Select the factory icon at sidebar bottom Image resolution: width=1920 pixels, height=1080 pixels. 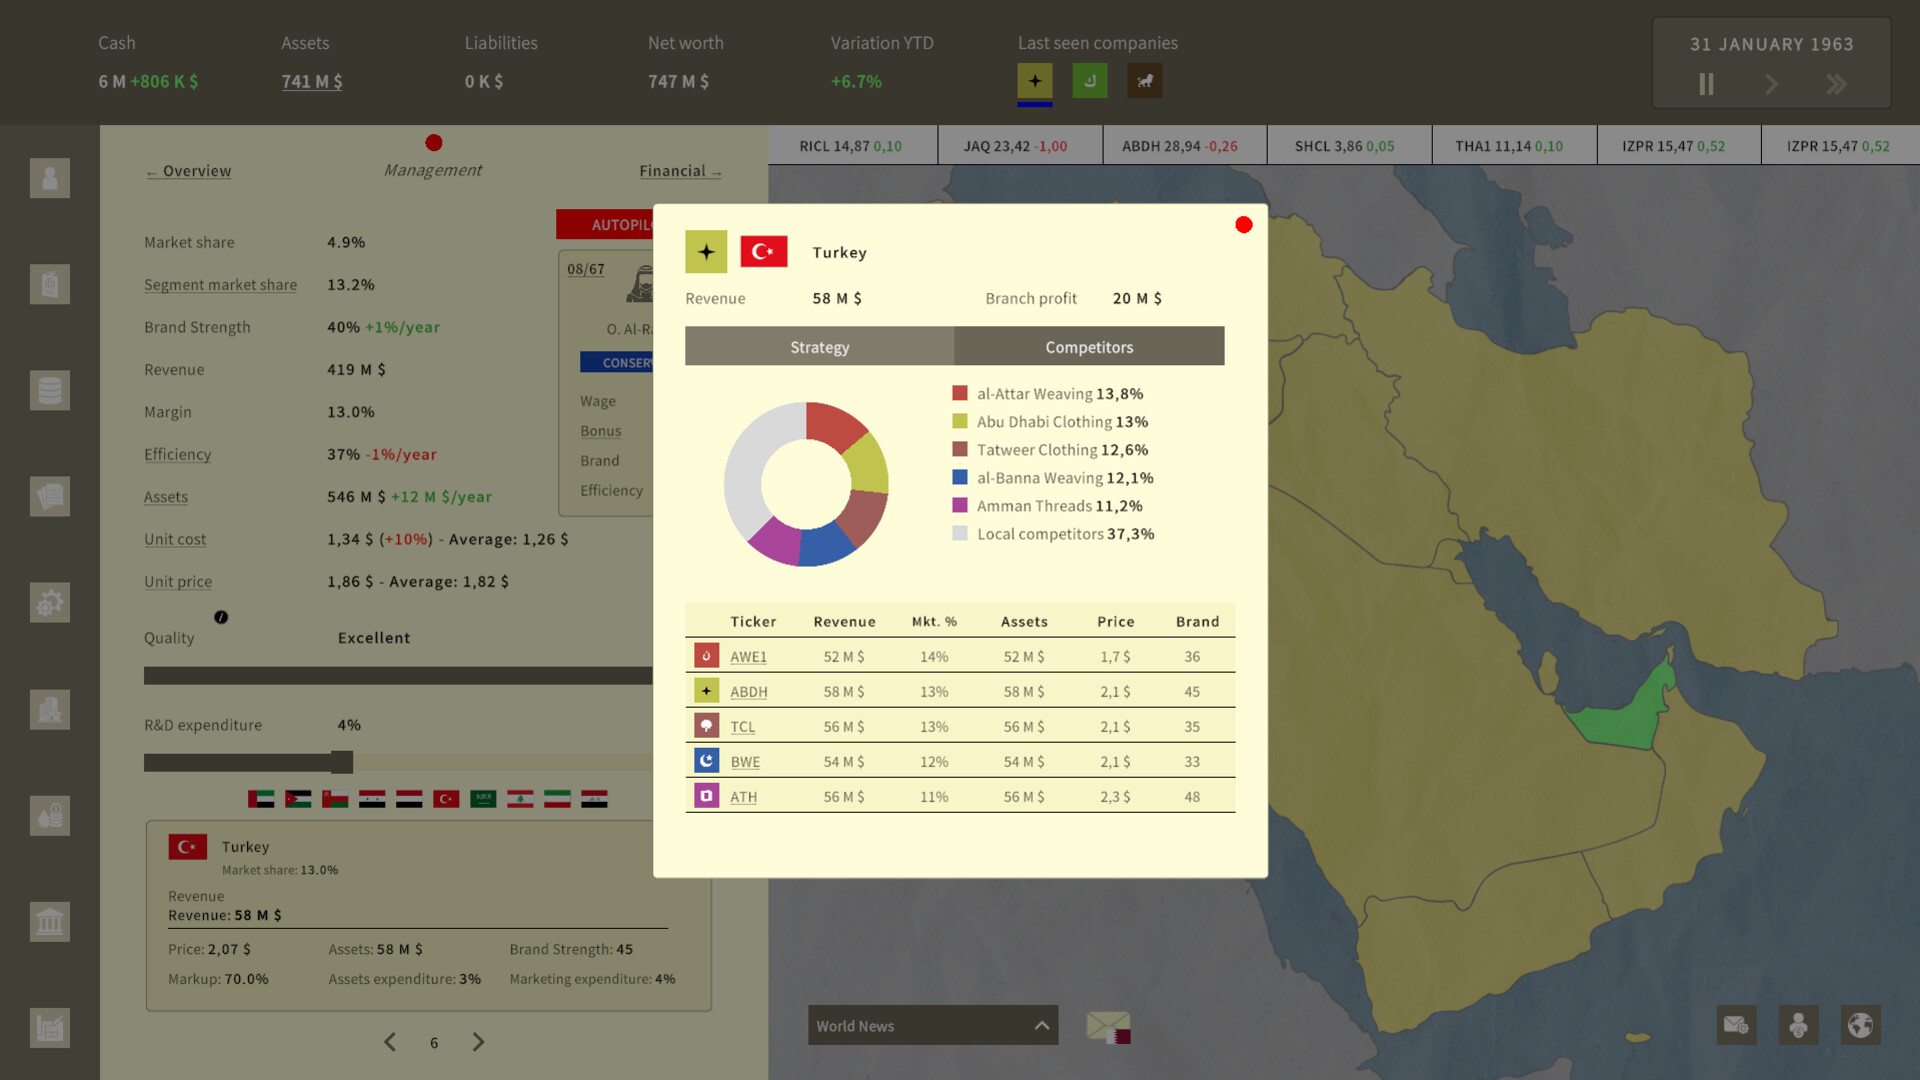(50, 1027)
